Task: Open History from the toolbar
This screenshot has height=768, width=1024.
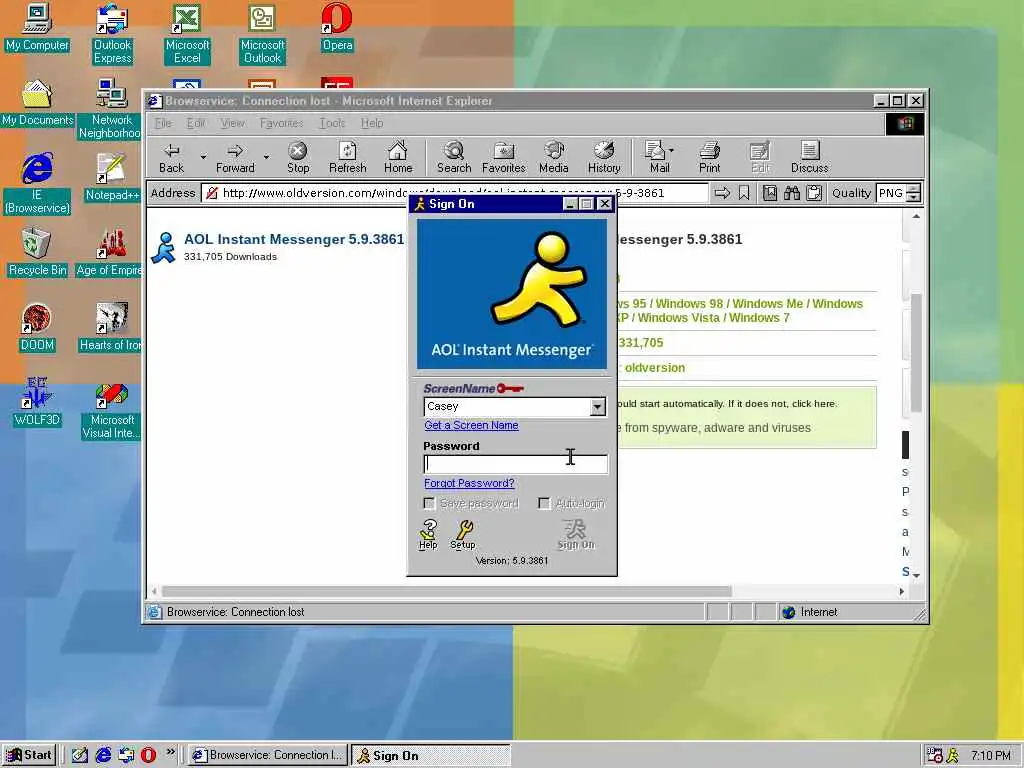Action: click(604, 157)
